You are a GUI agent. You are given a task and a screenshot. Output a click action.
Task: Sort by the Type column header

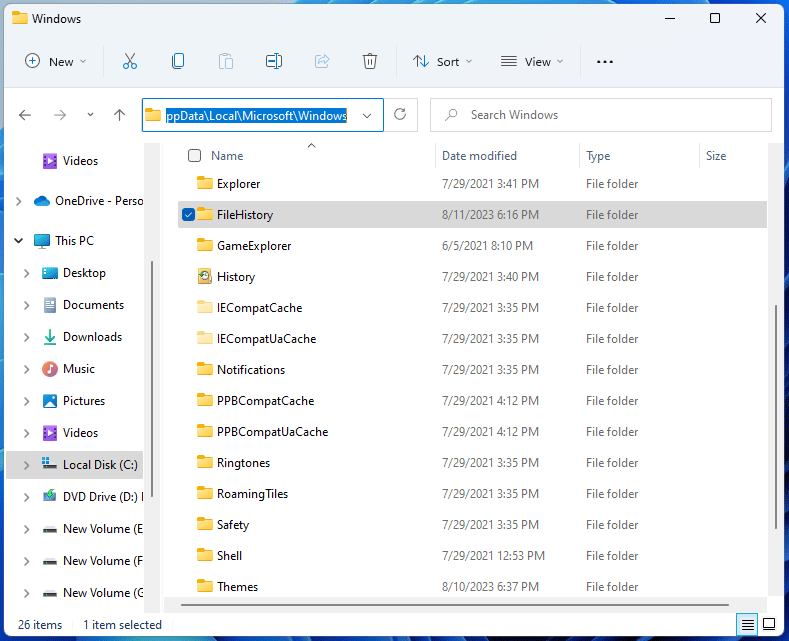coord(598,156)
